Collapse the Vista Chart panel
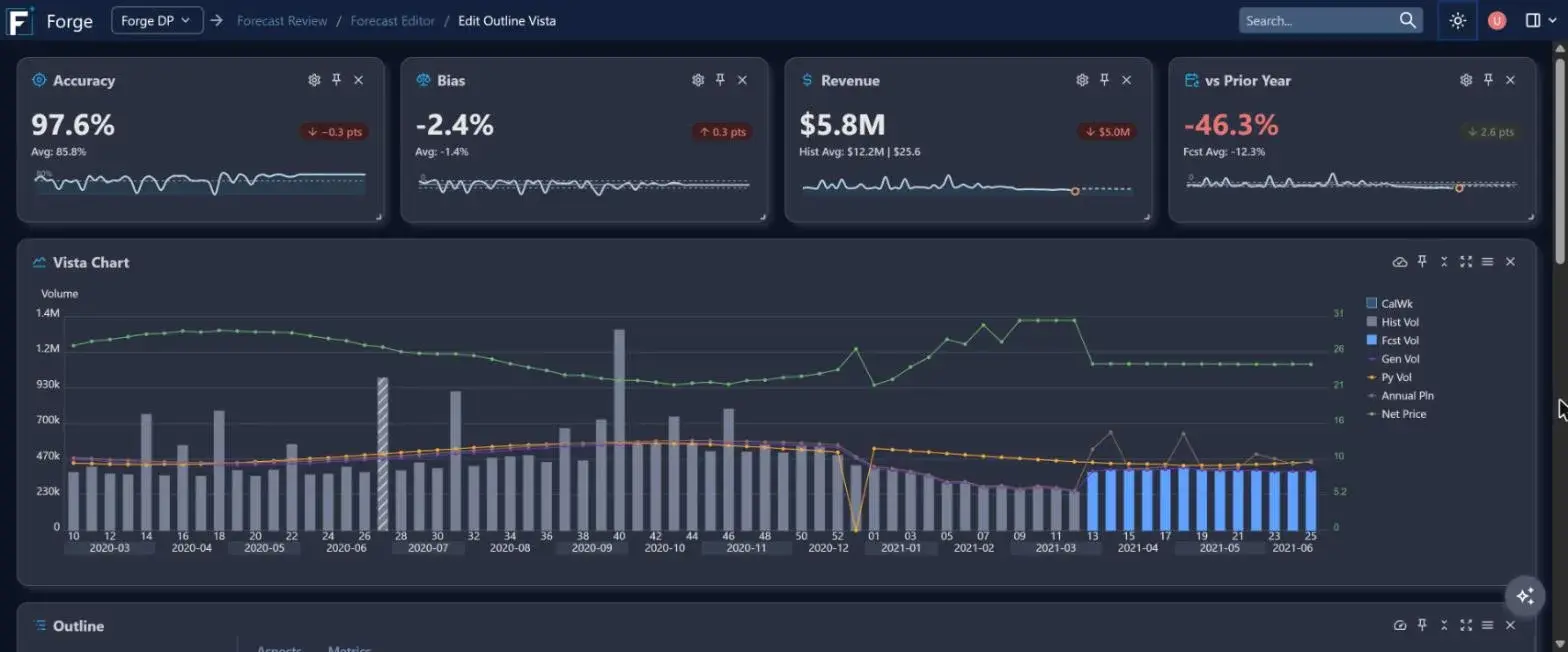Image resolution: width=1568 pixels, height=652 pixels. tap(1444, 262)
